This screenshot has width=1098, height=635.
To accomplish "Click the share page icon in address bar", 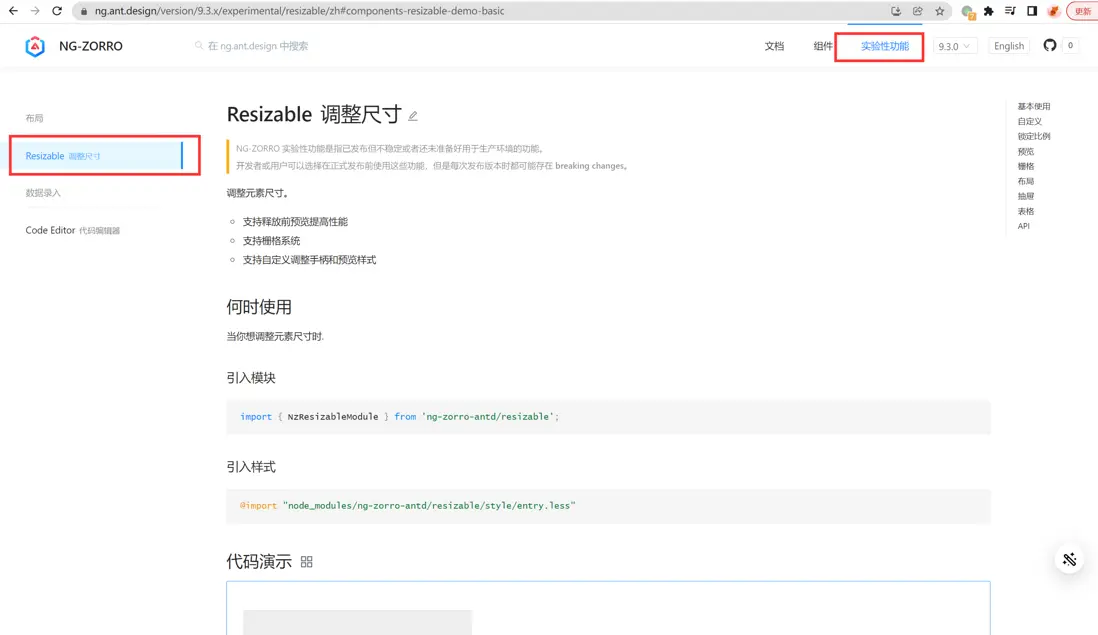I will (x=917, y=11).
